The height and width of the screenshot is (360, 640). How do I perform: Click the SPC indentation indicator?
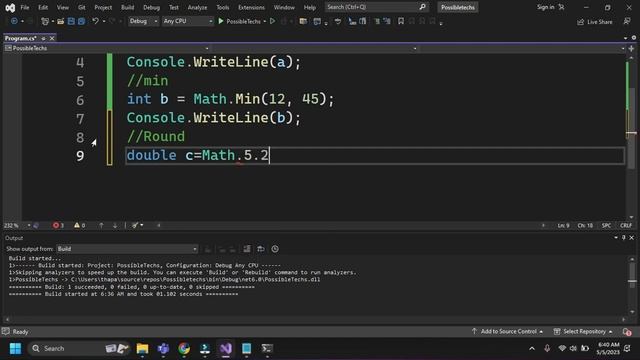[606, 225]
